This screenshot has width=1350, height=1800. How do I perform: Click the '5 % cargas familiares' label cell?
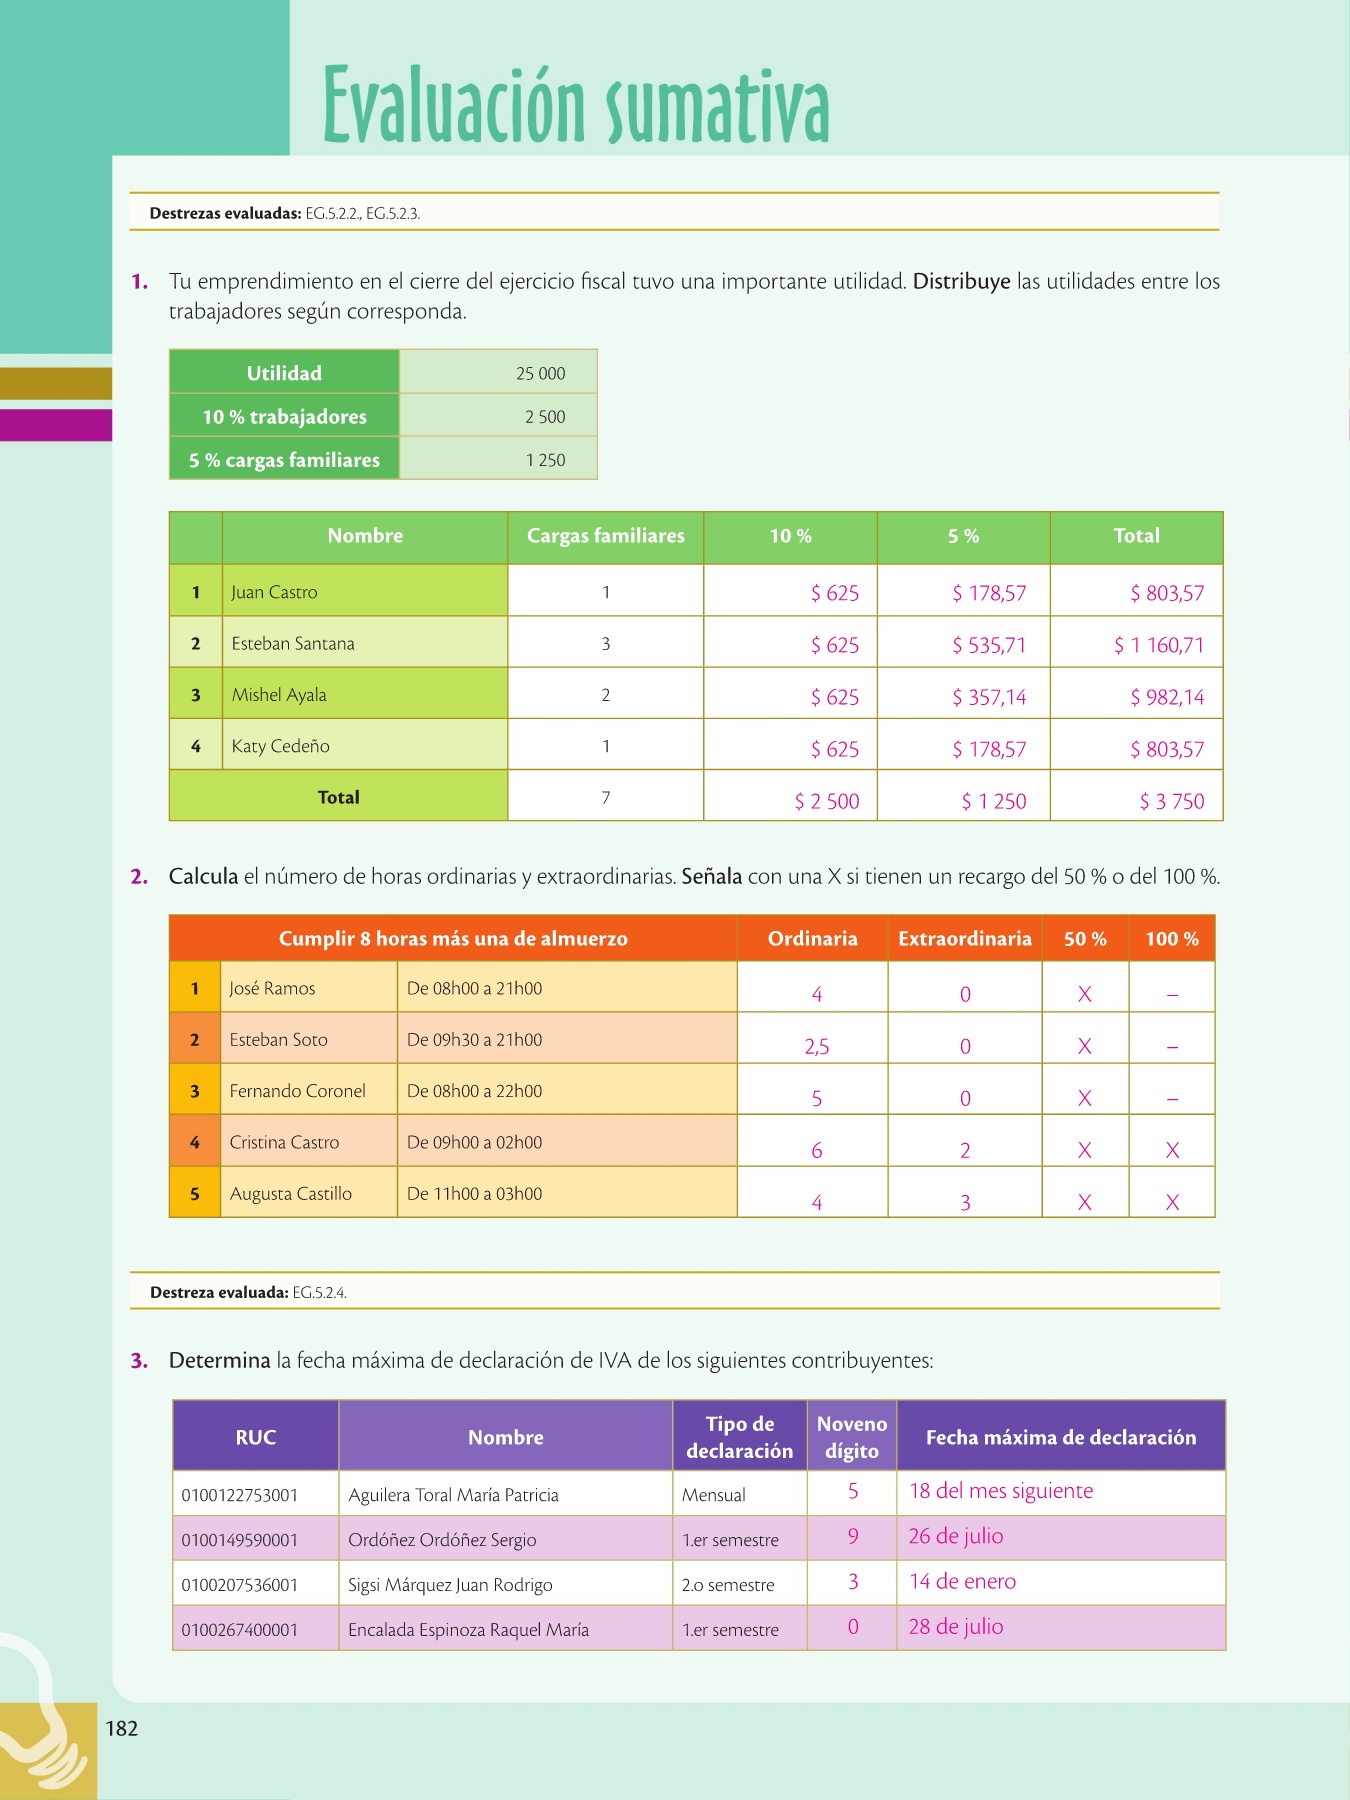tap(284, 460)
